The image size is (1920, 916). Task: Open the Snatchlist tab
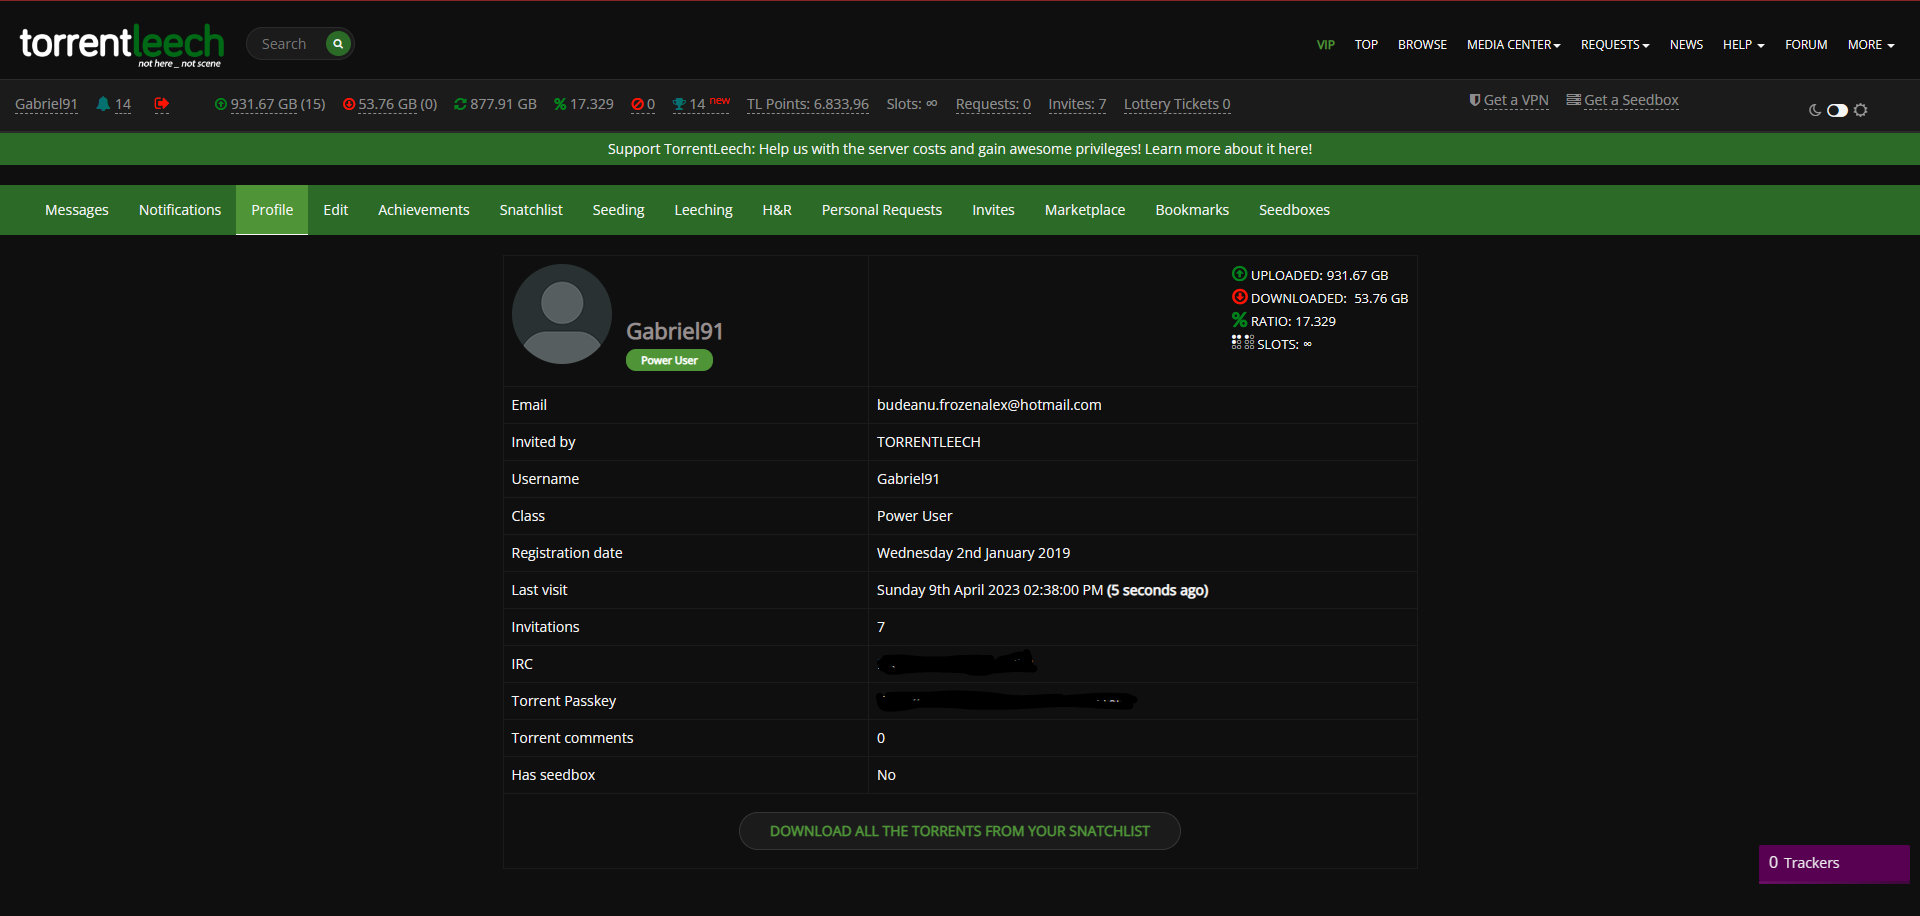[x=531, y=210]
